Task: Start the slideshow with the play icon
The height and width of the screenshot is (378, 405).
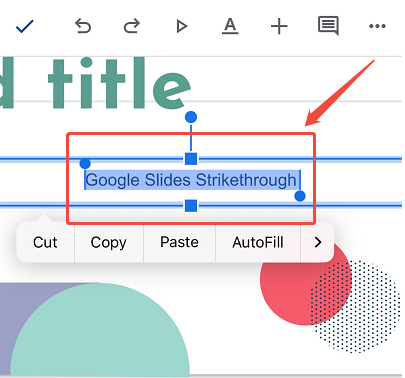Action: [182, 26]
